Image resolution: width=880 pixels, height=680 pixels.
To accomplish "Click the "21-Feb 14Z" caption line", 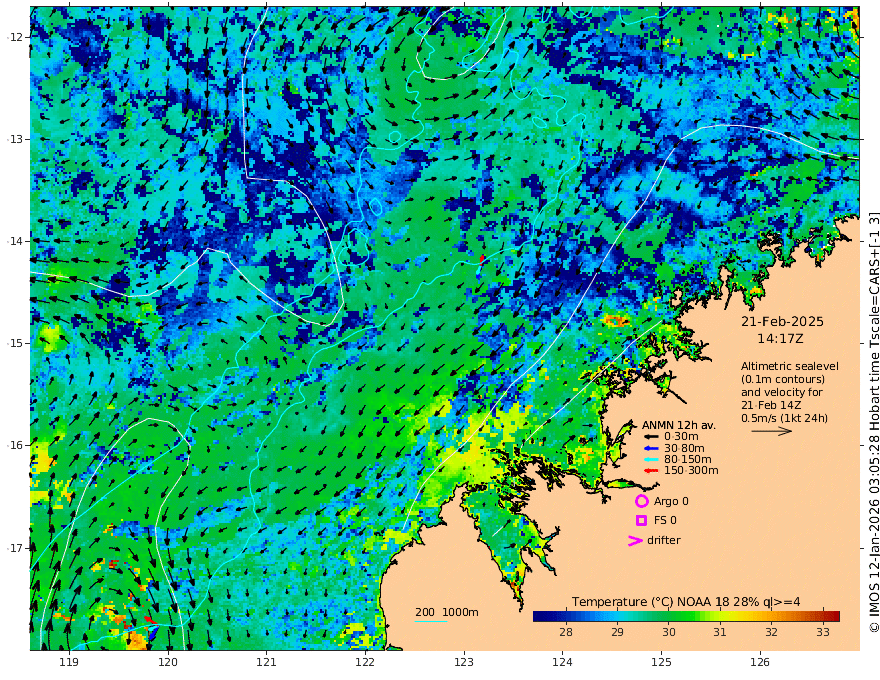I will [771, 405].
